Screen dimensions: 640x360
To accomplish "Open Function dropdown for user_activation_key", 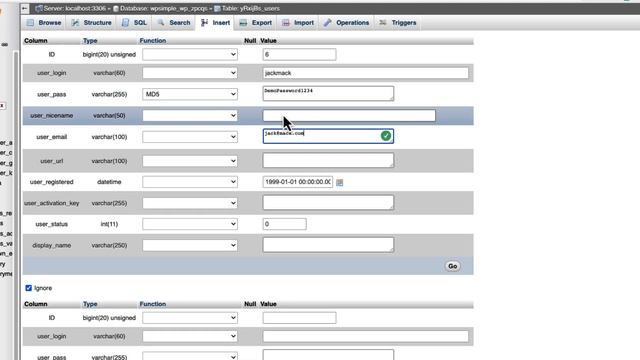I will coord(190,203).
